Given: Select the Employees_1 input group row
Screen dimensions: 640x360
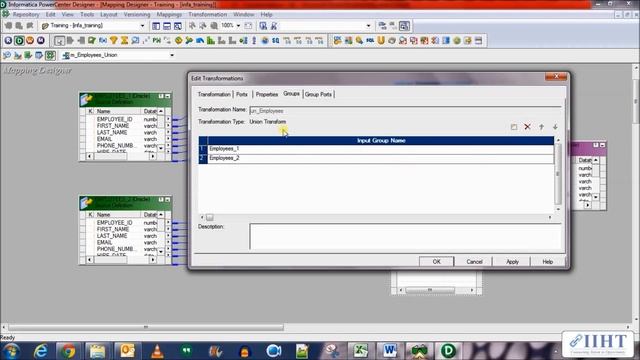Looking at the screenshot, I should click(x=380, y=149).
